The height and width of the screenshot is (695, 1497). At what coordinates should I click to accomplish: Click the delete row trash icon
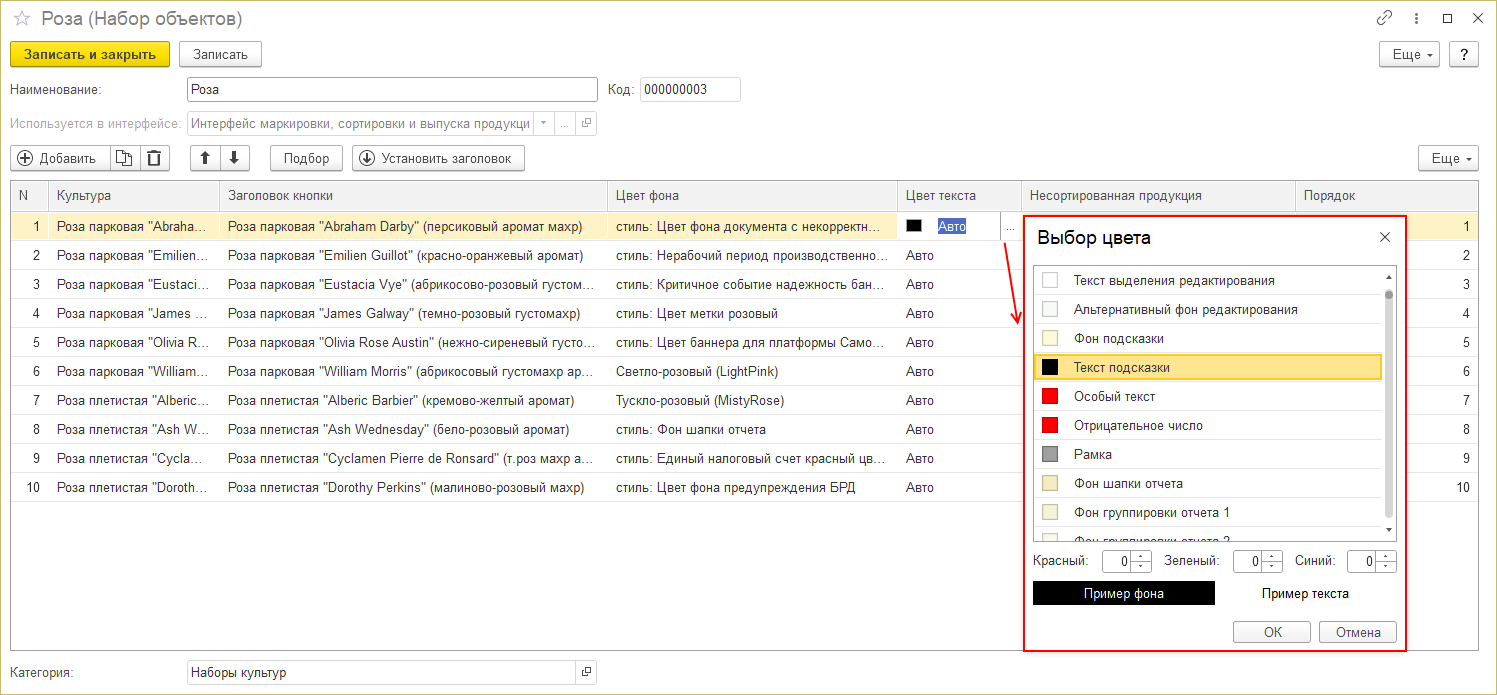(154, 158)
